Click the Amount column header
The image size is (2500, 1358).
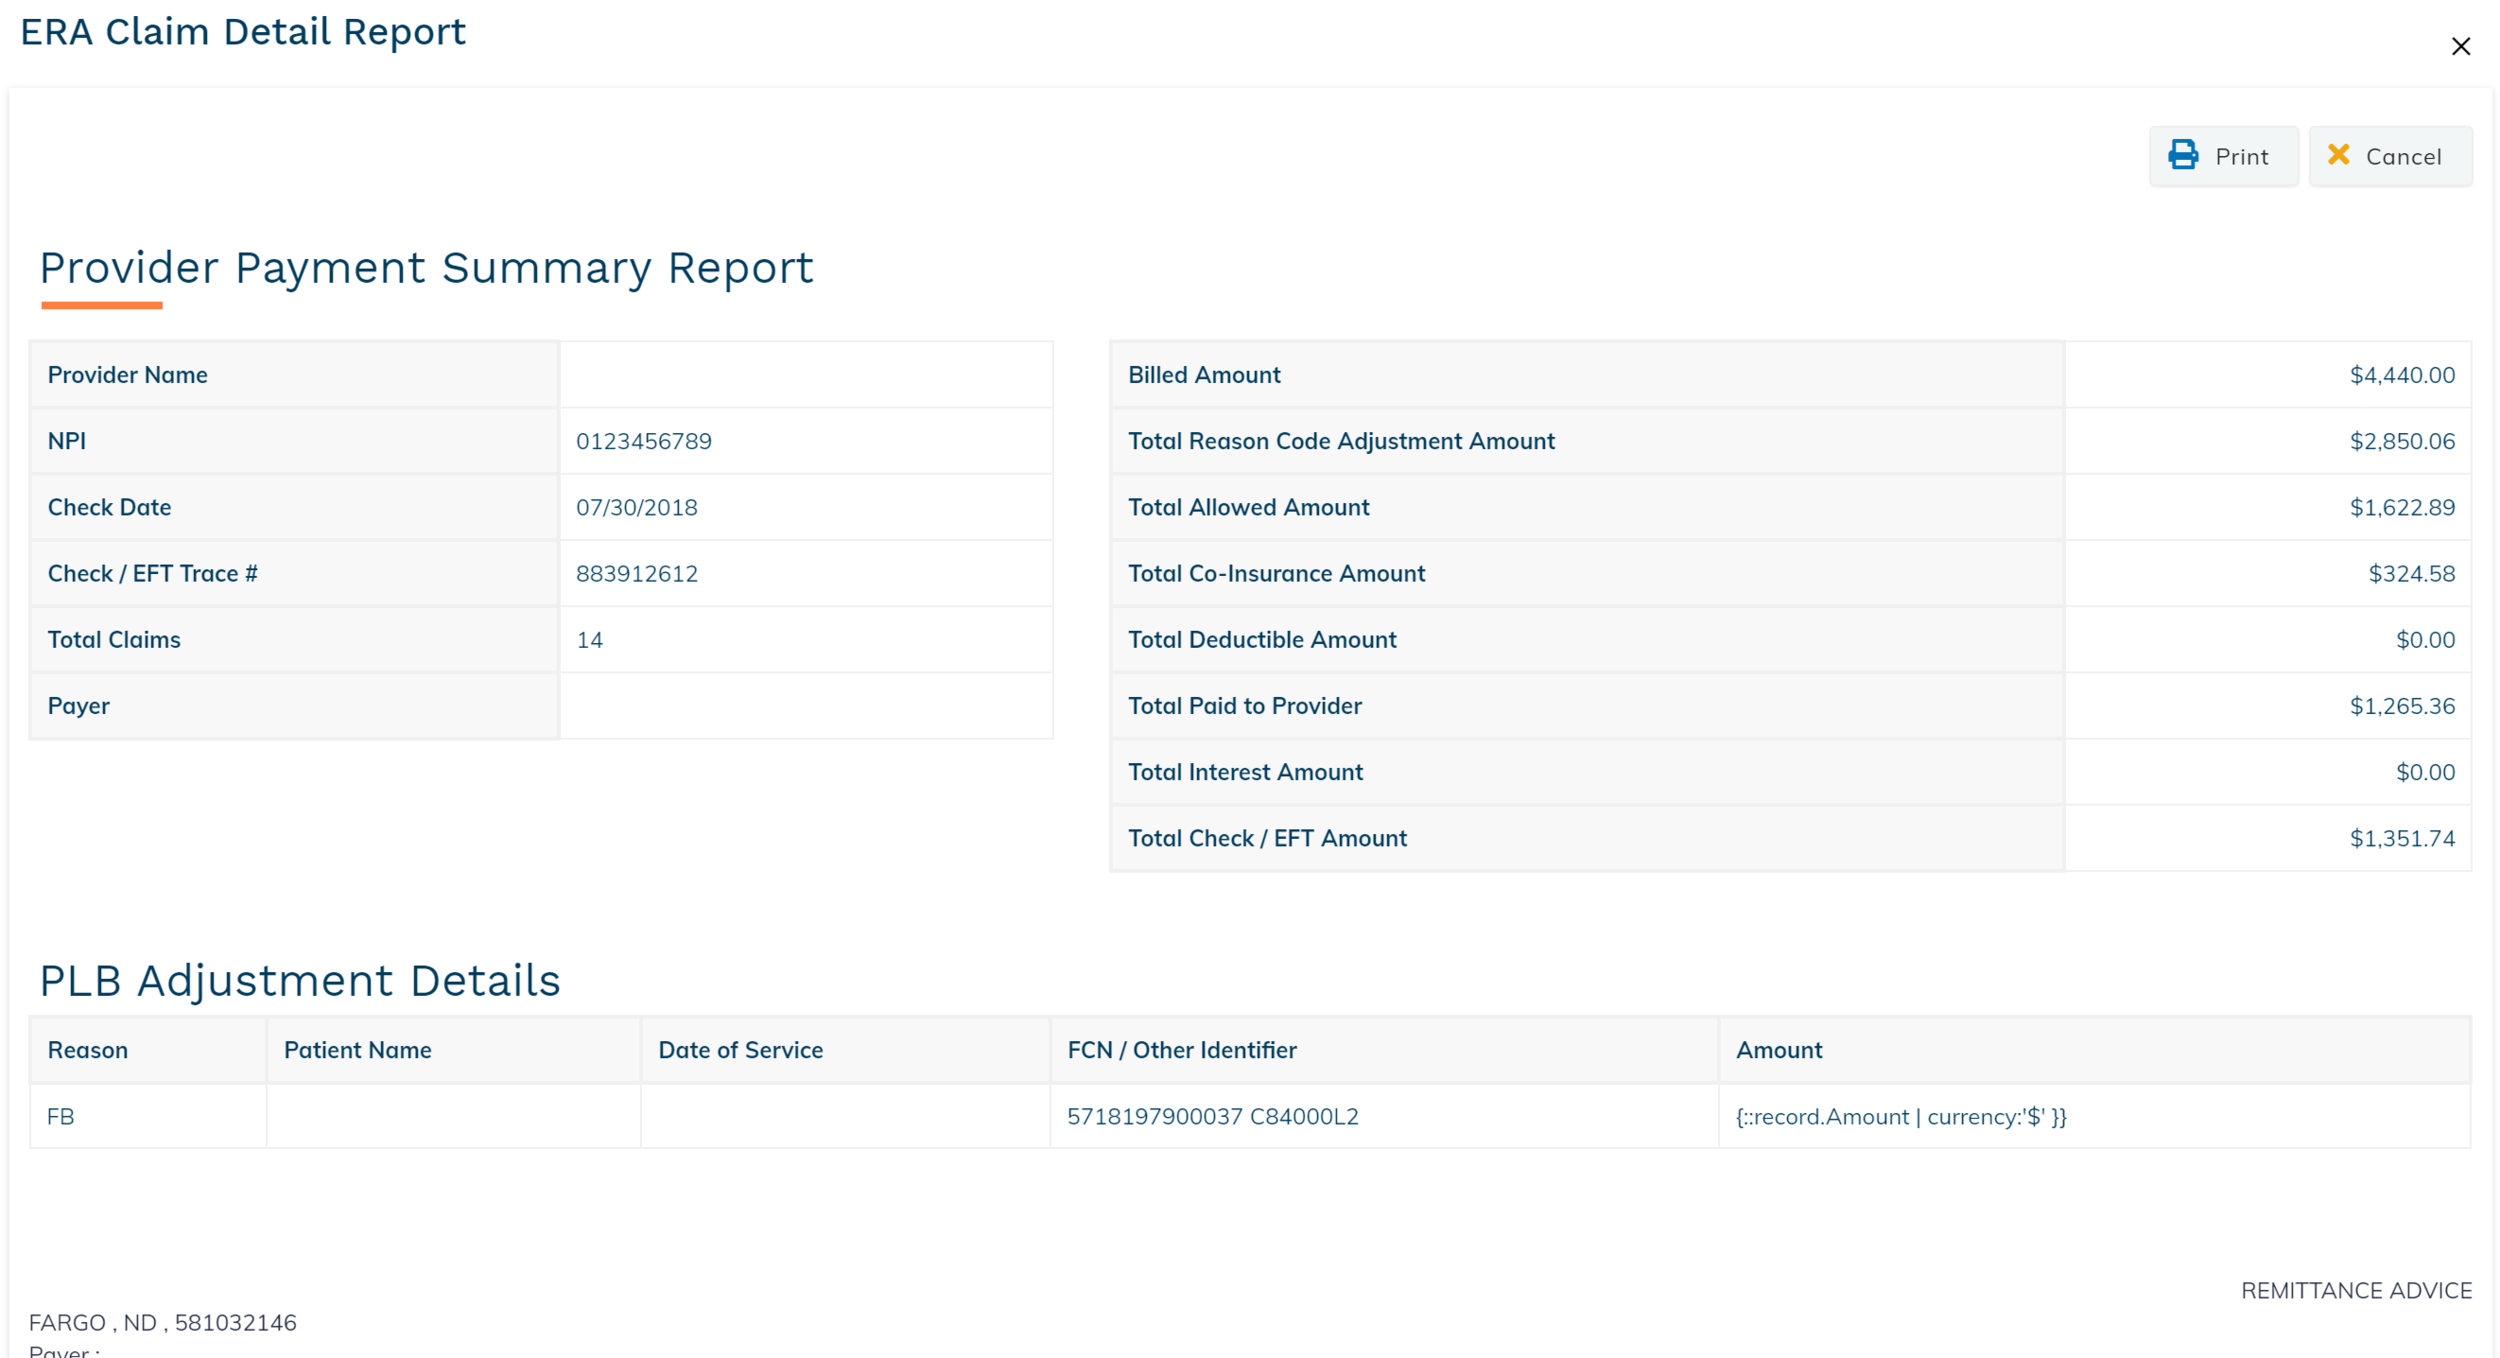(x=1778, y=1050)
